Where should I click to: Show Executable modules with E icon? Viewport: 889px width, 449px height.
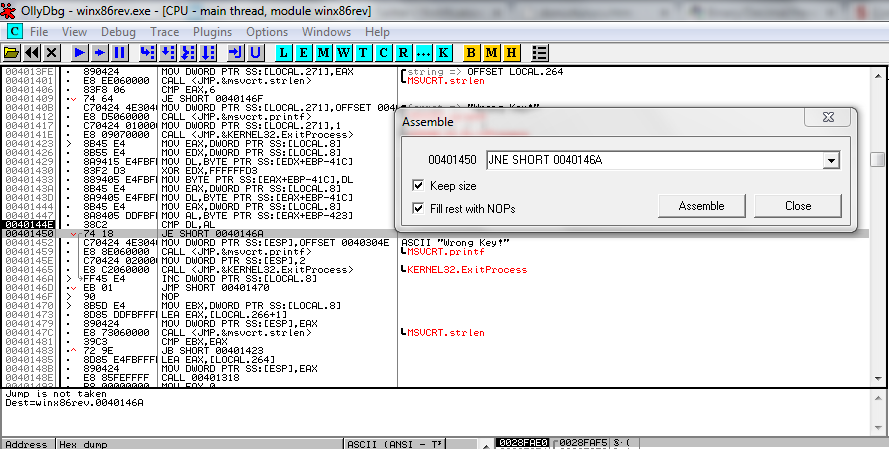pyautogui.click(x=303, y=53)
